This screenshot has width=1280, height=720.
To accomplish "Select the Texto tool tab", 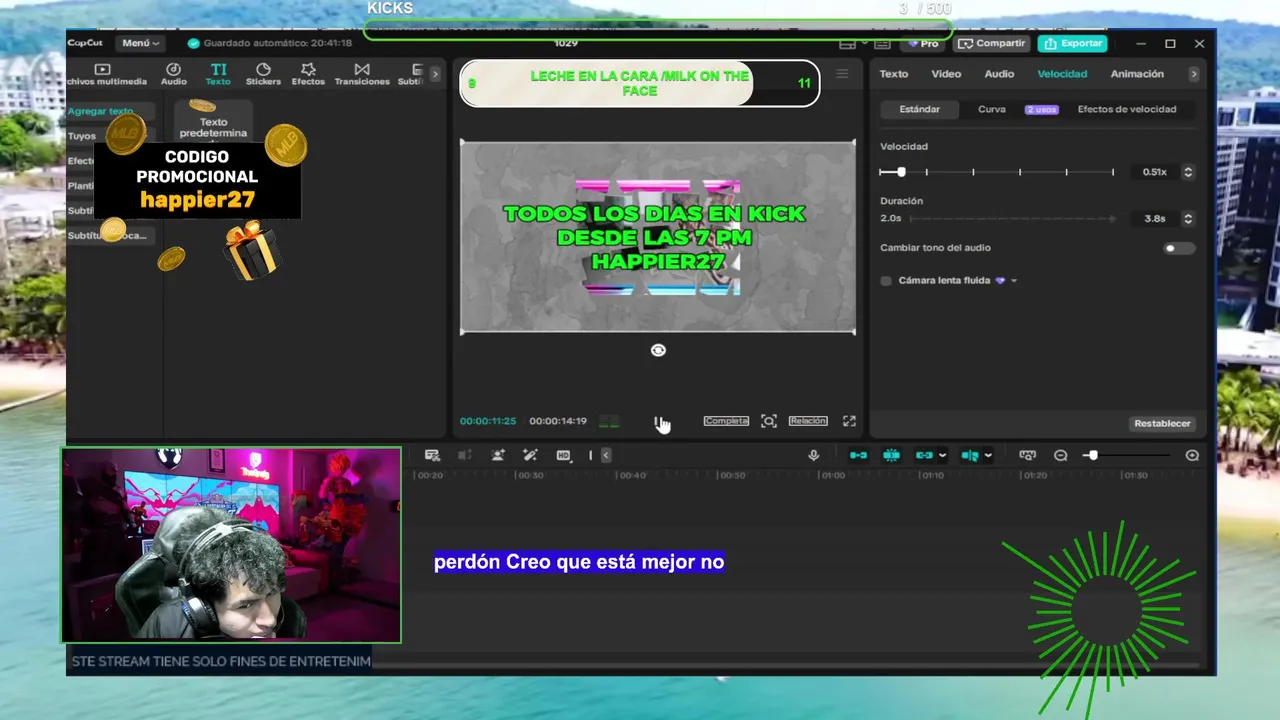I will point(218,74).
